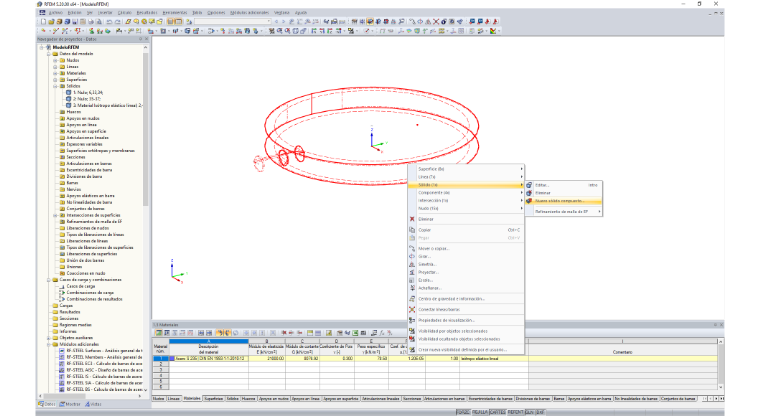Viewport: 760px width, 416px height.
Task: Click the Redo arrow toolbar icon
Action: click(x=117, y=21)
